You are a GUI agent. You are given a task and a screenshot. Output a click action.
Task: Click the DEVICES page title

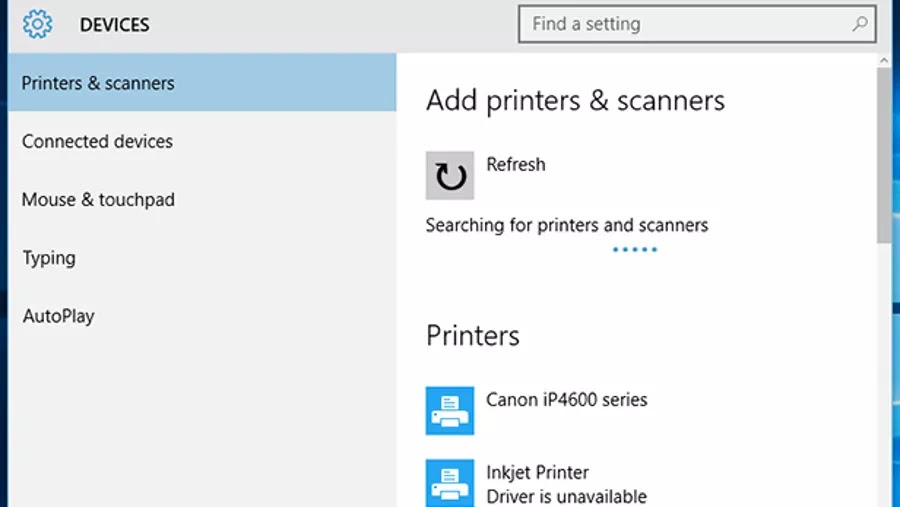(114, 25)
